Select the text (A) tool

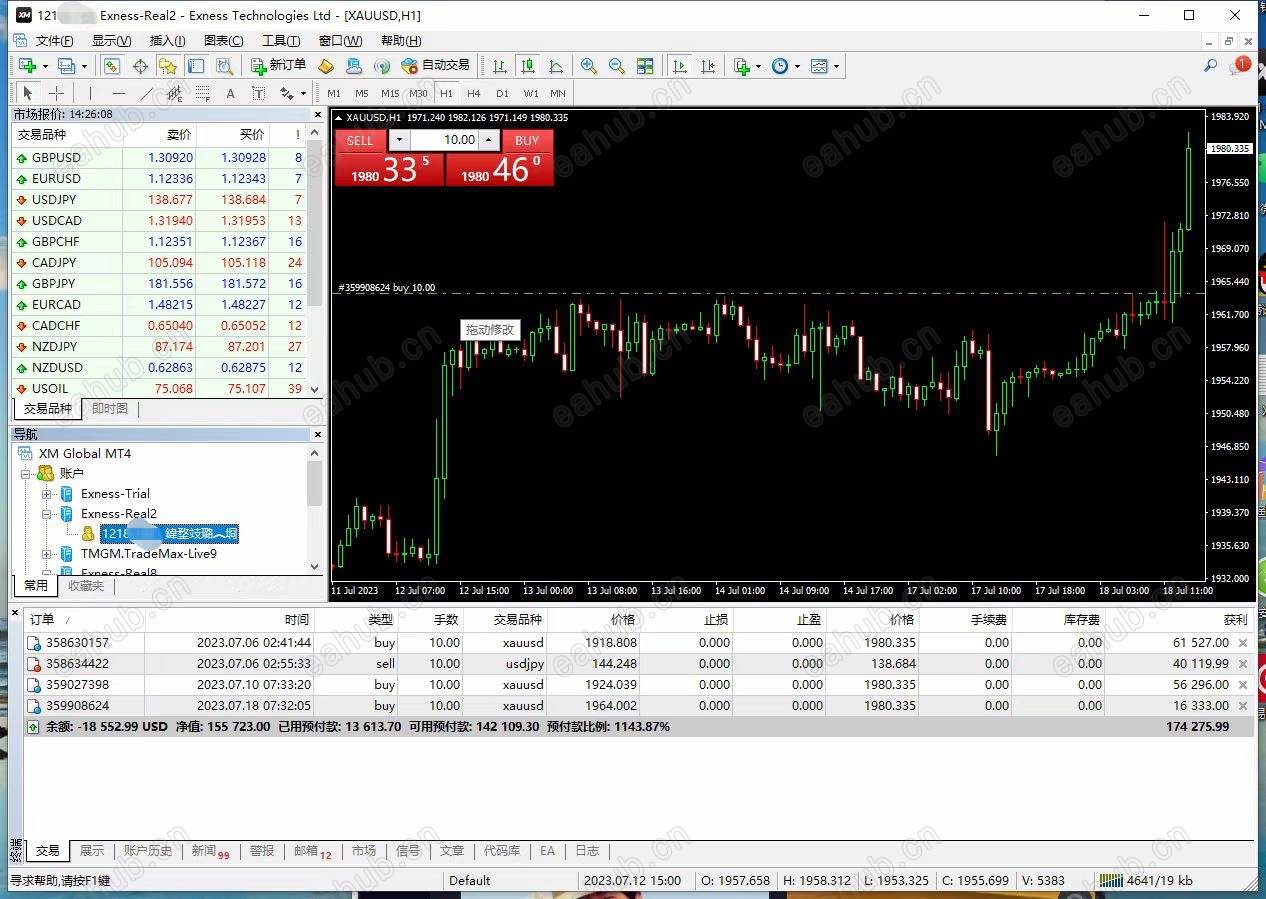point(230,93)
